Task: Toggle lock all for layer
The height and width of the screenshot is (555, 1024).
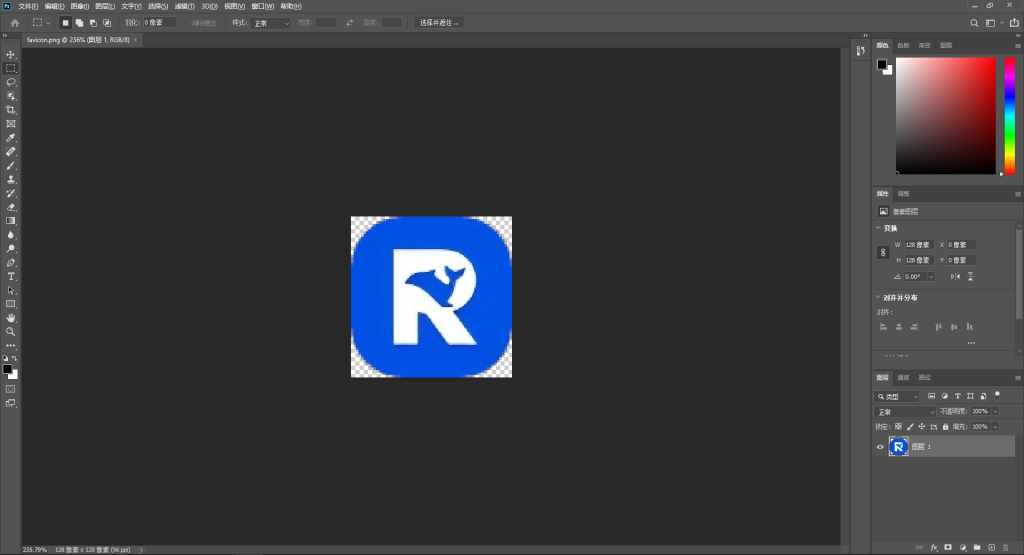Action: [x=945, y=427]
